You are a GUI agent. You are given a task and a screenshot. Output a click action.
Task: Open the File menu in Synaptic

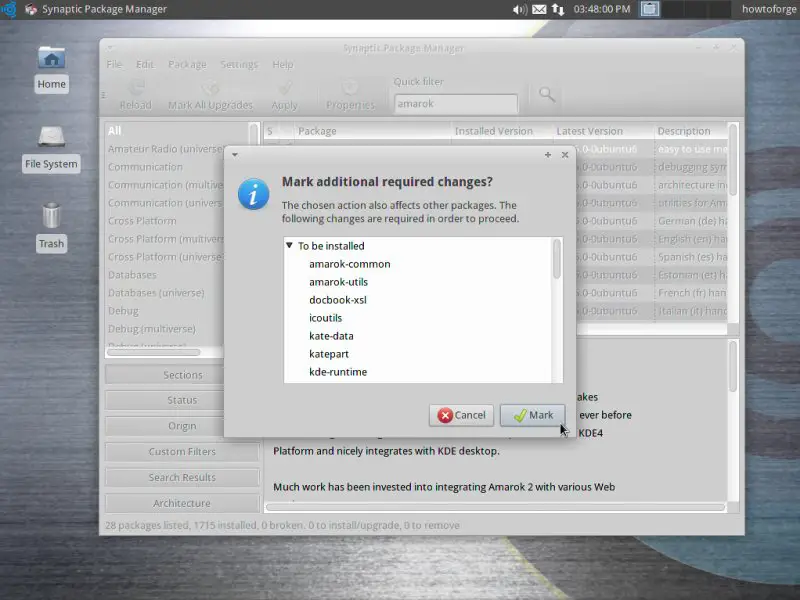pyautogui.click(x=114, y=64)
